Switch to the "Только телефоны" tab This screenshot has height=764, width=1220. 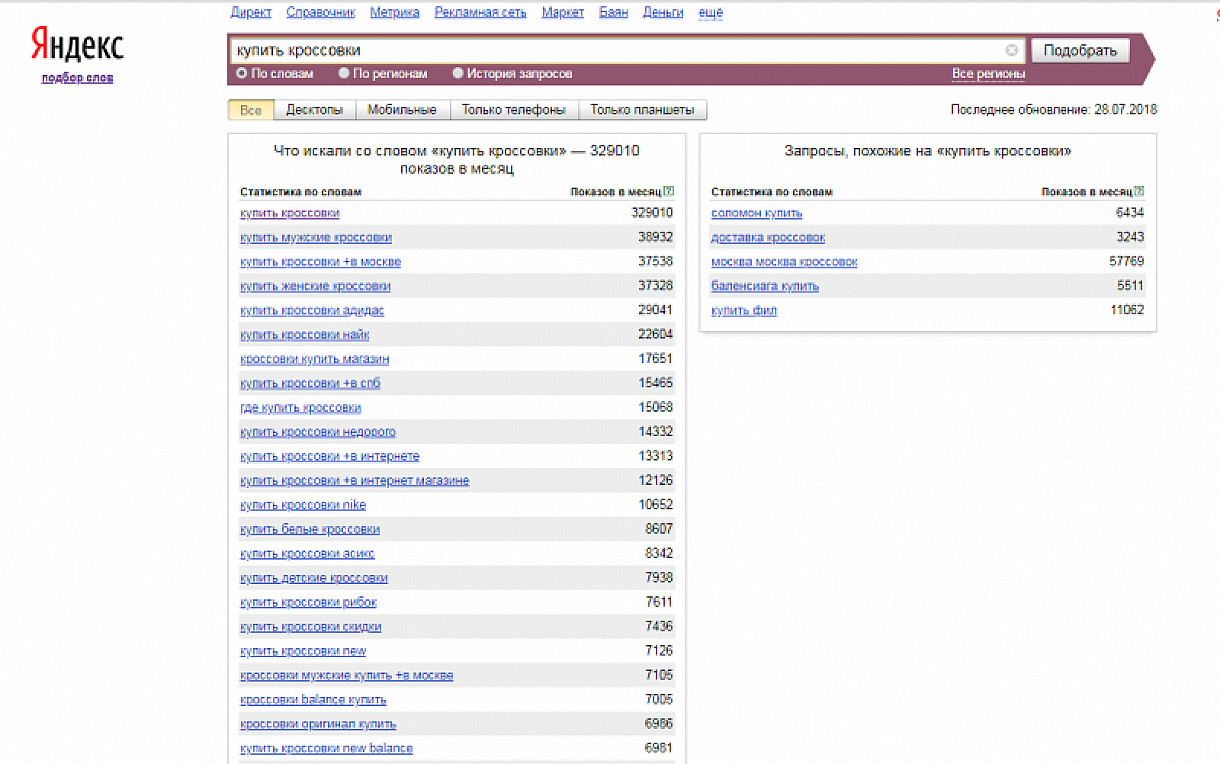tap(514, 110)
